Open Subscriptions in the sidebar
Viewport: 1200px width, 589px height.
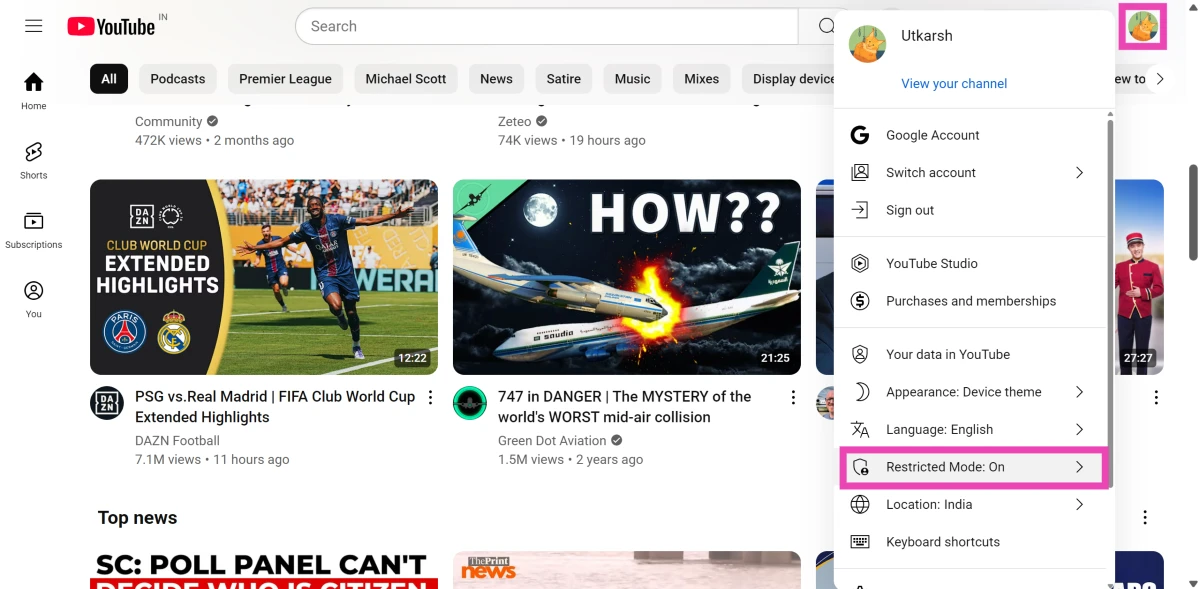[x=34, y=229]
